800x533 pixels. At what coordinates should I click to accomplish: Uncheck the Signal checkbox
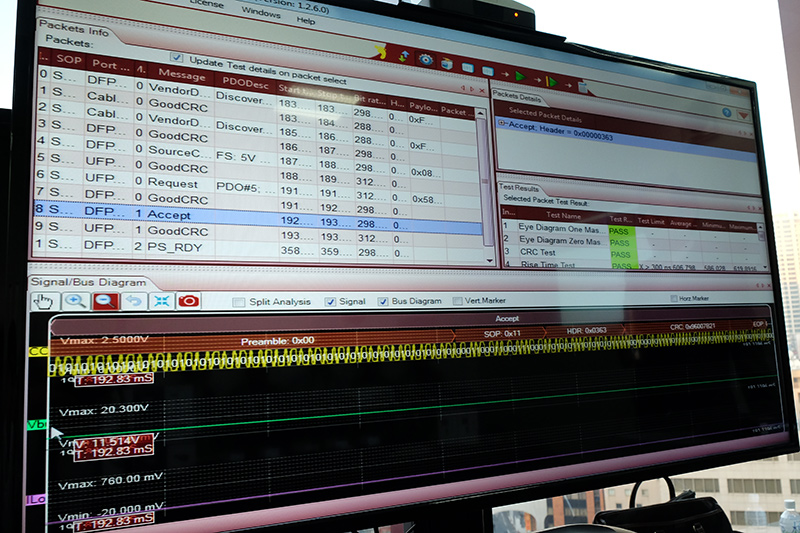click(330, 301)
